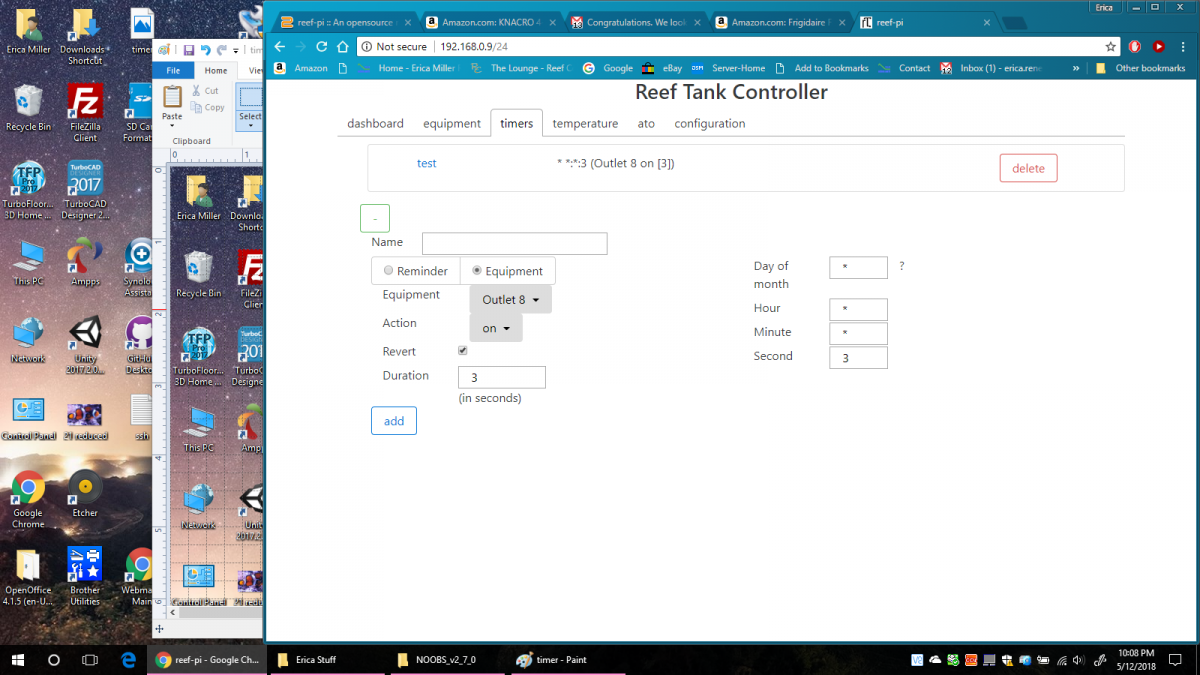Click the Hour input field

(858, 309)
